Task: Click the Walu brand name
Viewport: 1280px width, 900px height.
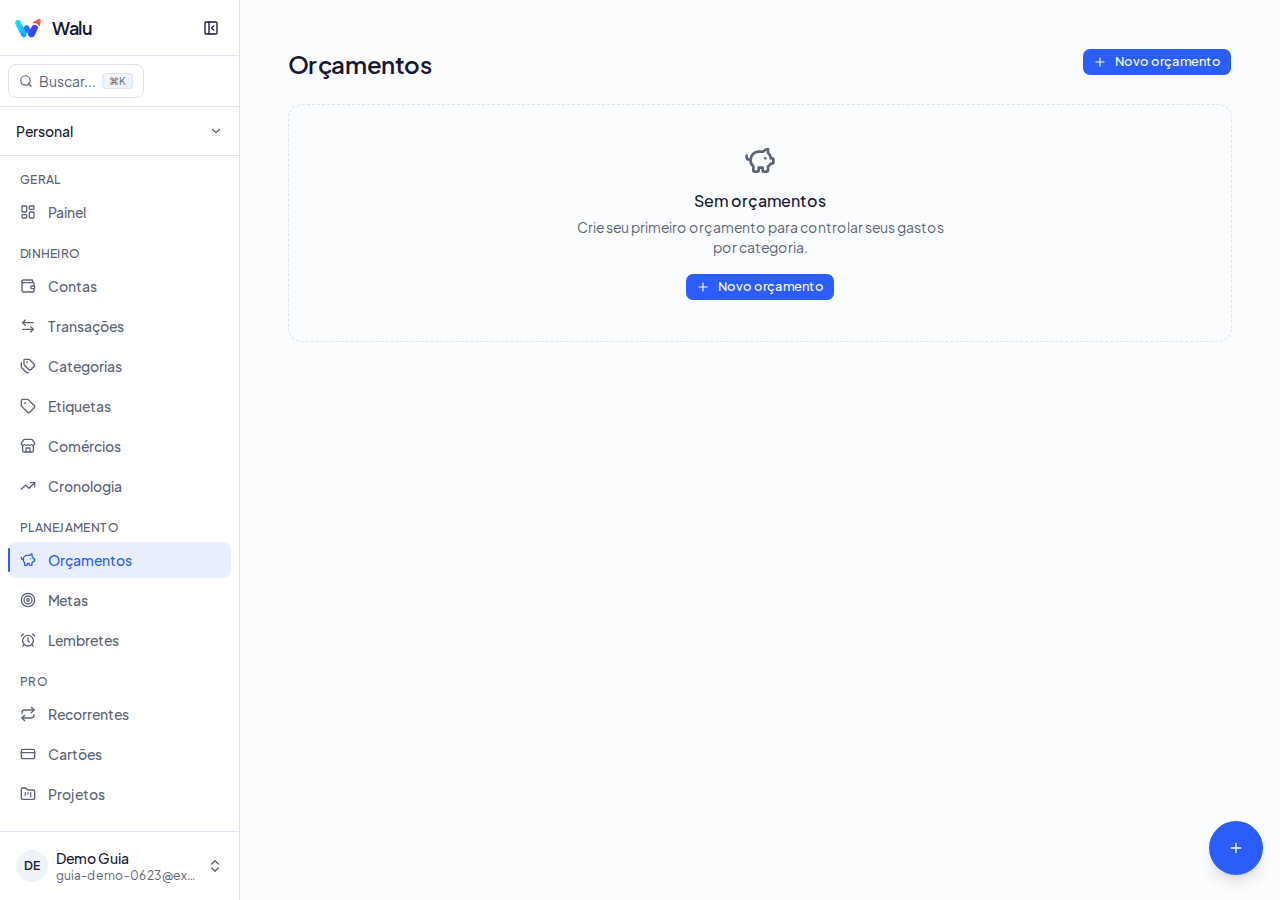Action: pos(72,28)
